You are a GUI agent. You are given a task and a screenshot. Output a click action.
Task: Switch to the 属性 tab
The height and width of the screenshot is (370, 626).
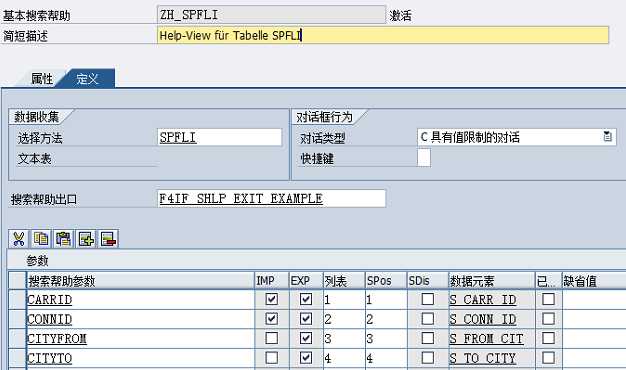click(42, 79)
